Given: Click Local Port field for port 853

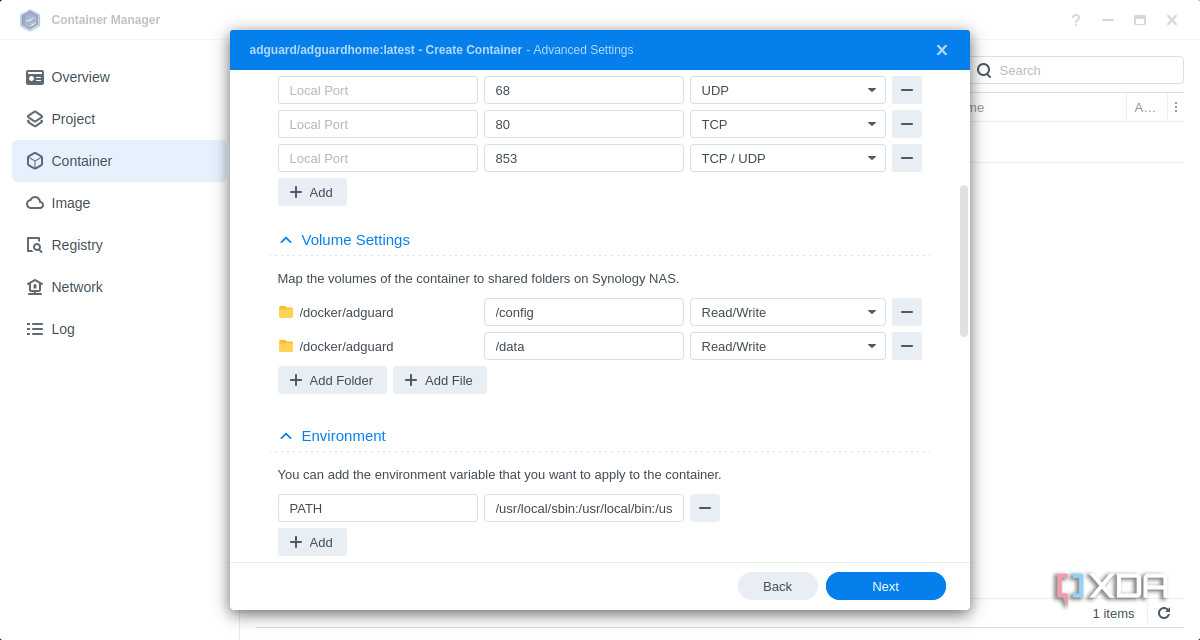Looking at the screenshot, I should 378,158.
